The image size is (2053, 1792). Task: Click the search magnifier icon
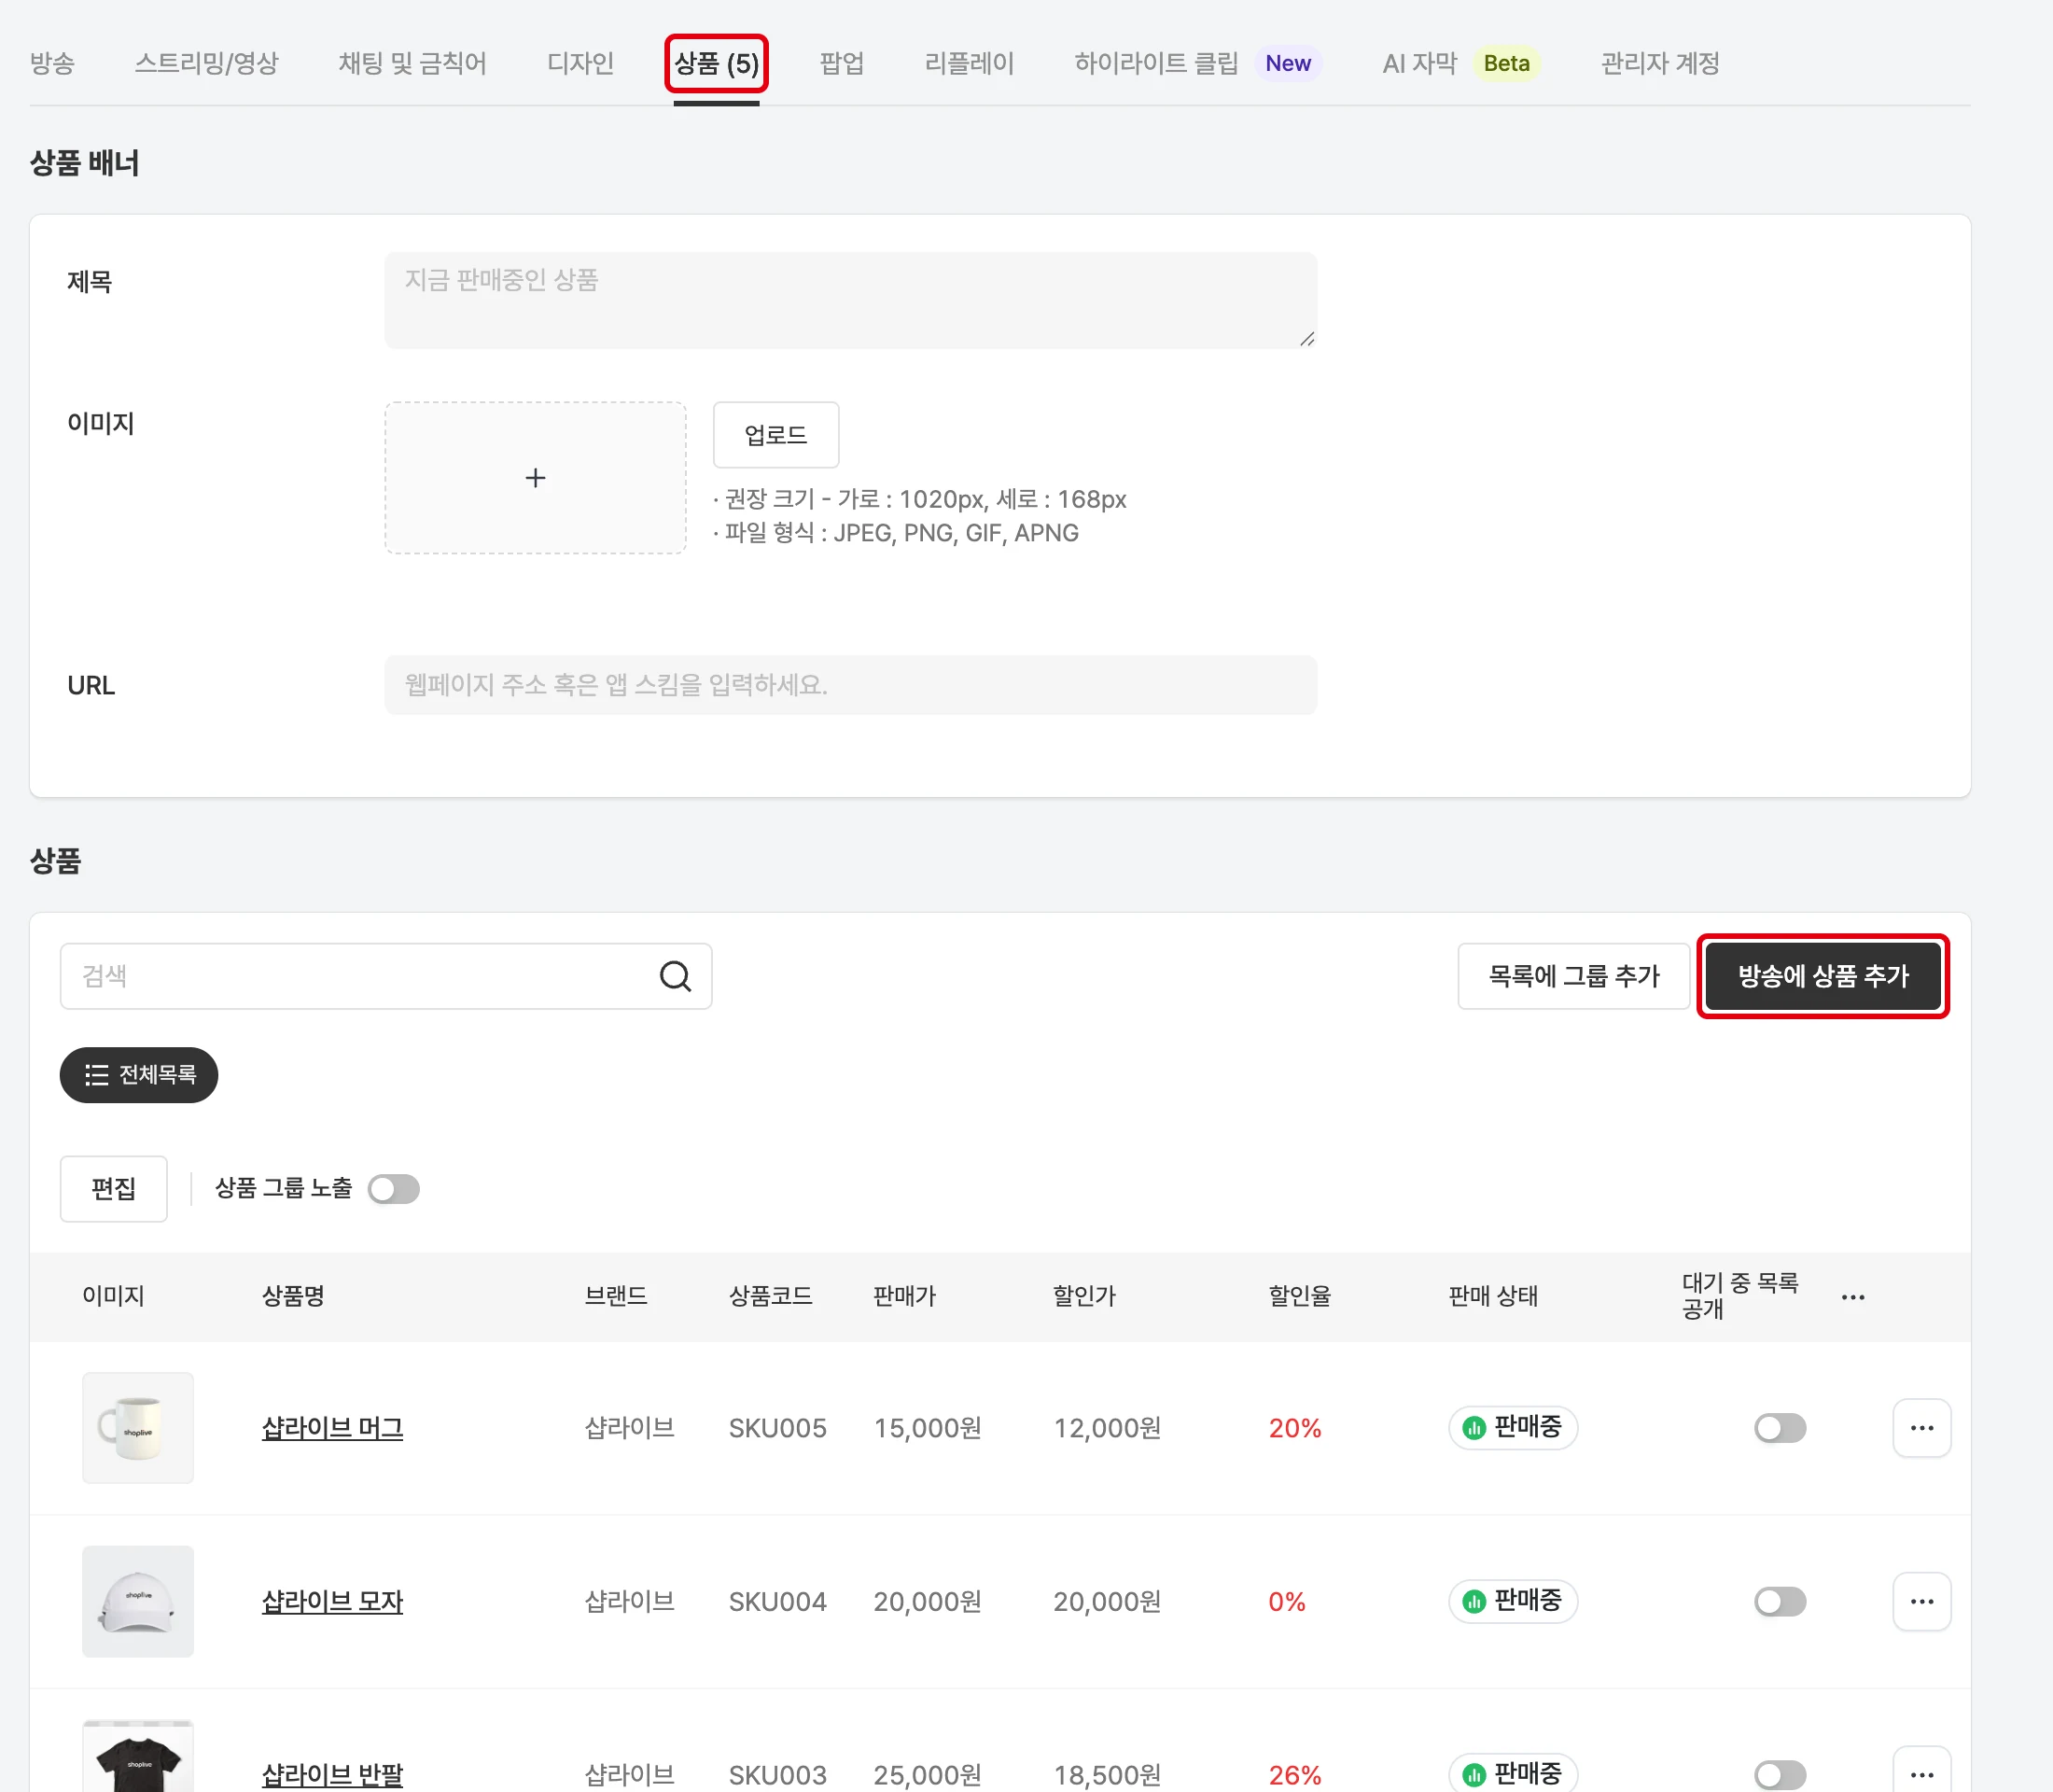point(675,976)
